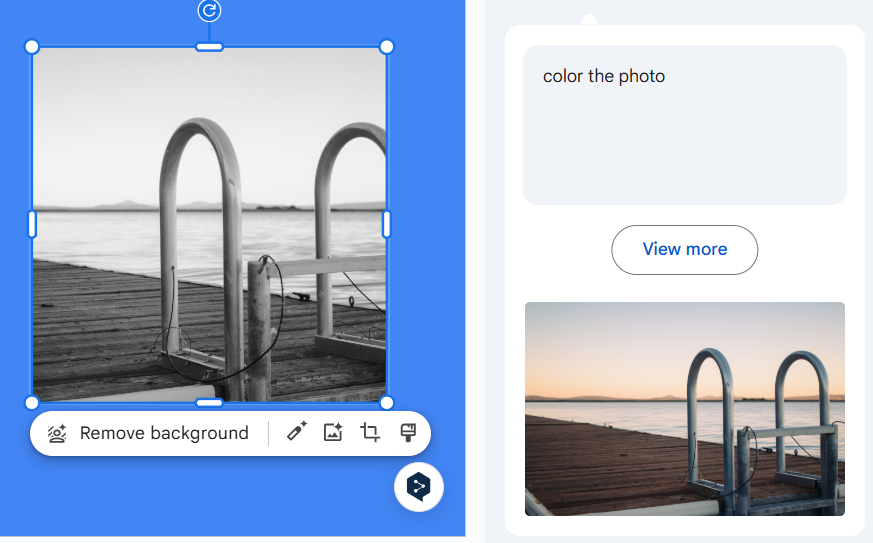The height and width of the screenshot is (543, 873).
Task: Click the left-side edge resize handle
Action: 32,224
